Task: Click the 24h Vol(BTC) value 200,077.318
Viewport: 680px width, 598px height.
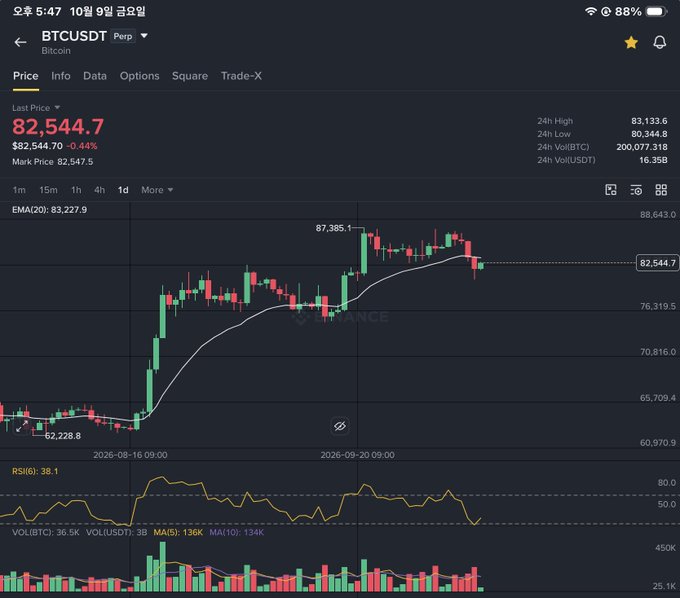Action: pyautogui.click(x=641, y=147)
